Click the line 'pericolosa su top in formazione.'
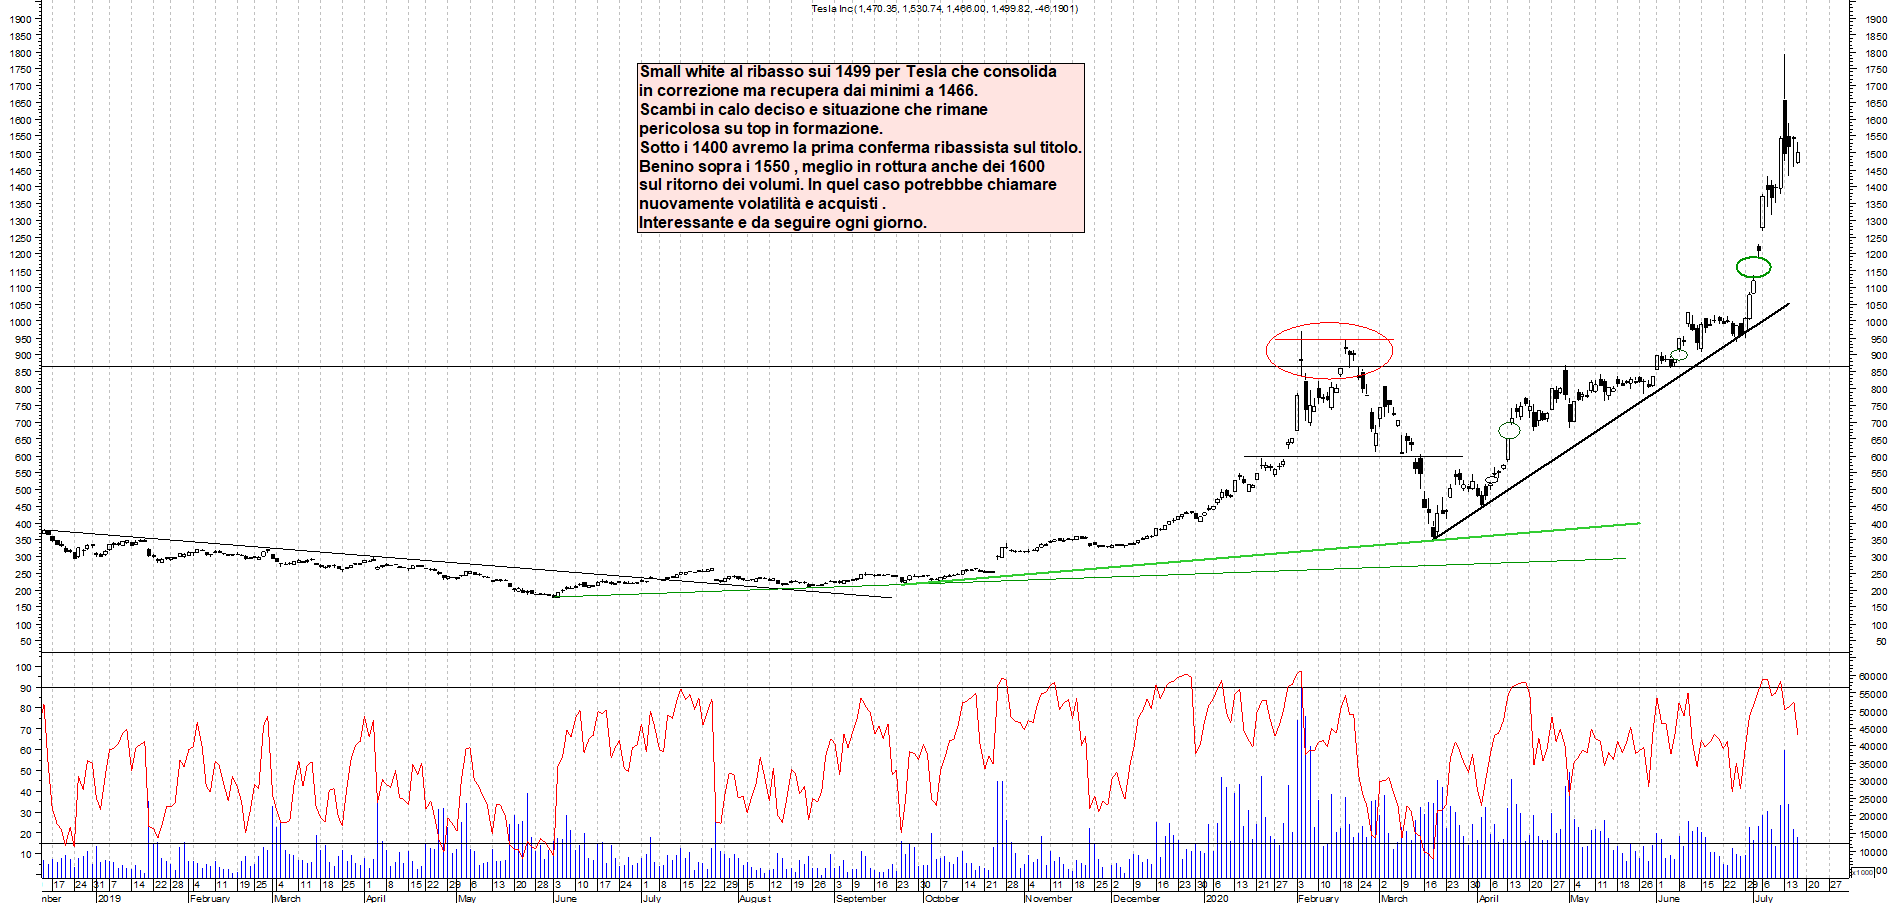Image resolution: width=1890 pixels, height=903 pixels. pyautogui.click(x=761, y=129)
